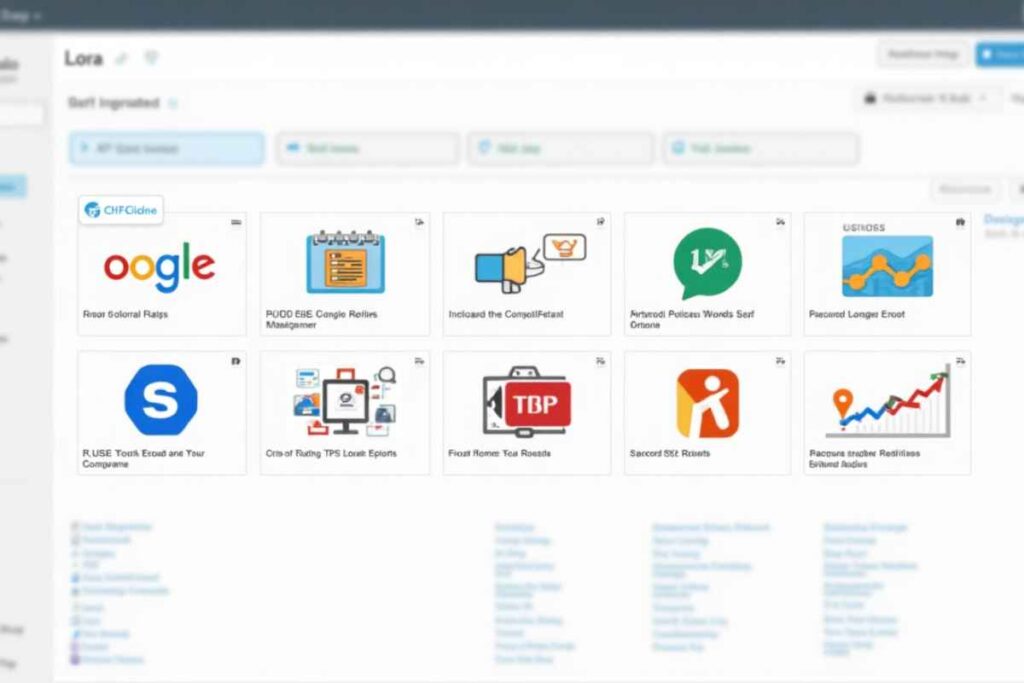This screenshot has width=1024, height=683.
Task: Switch to the second tab with blue icon
Action: tap(368, 148)
